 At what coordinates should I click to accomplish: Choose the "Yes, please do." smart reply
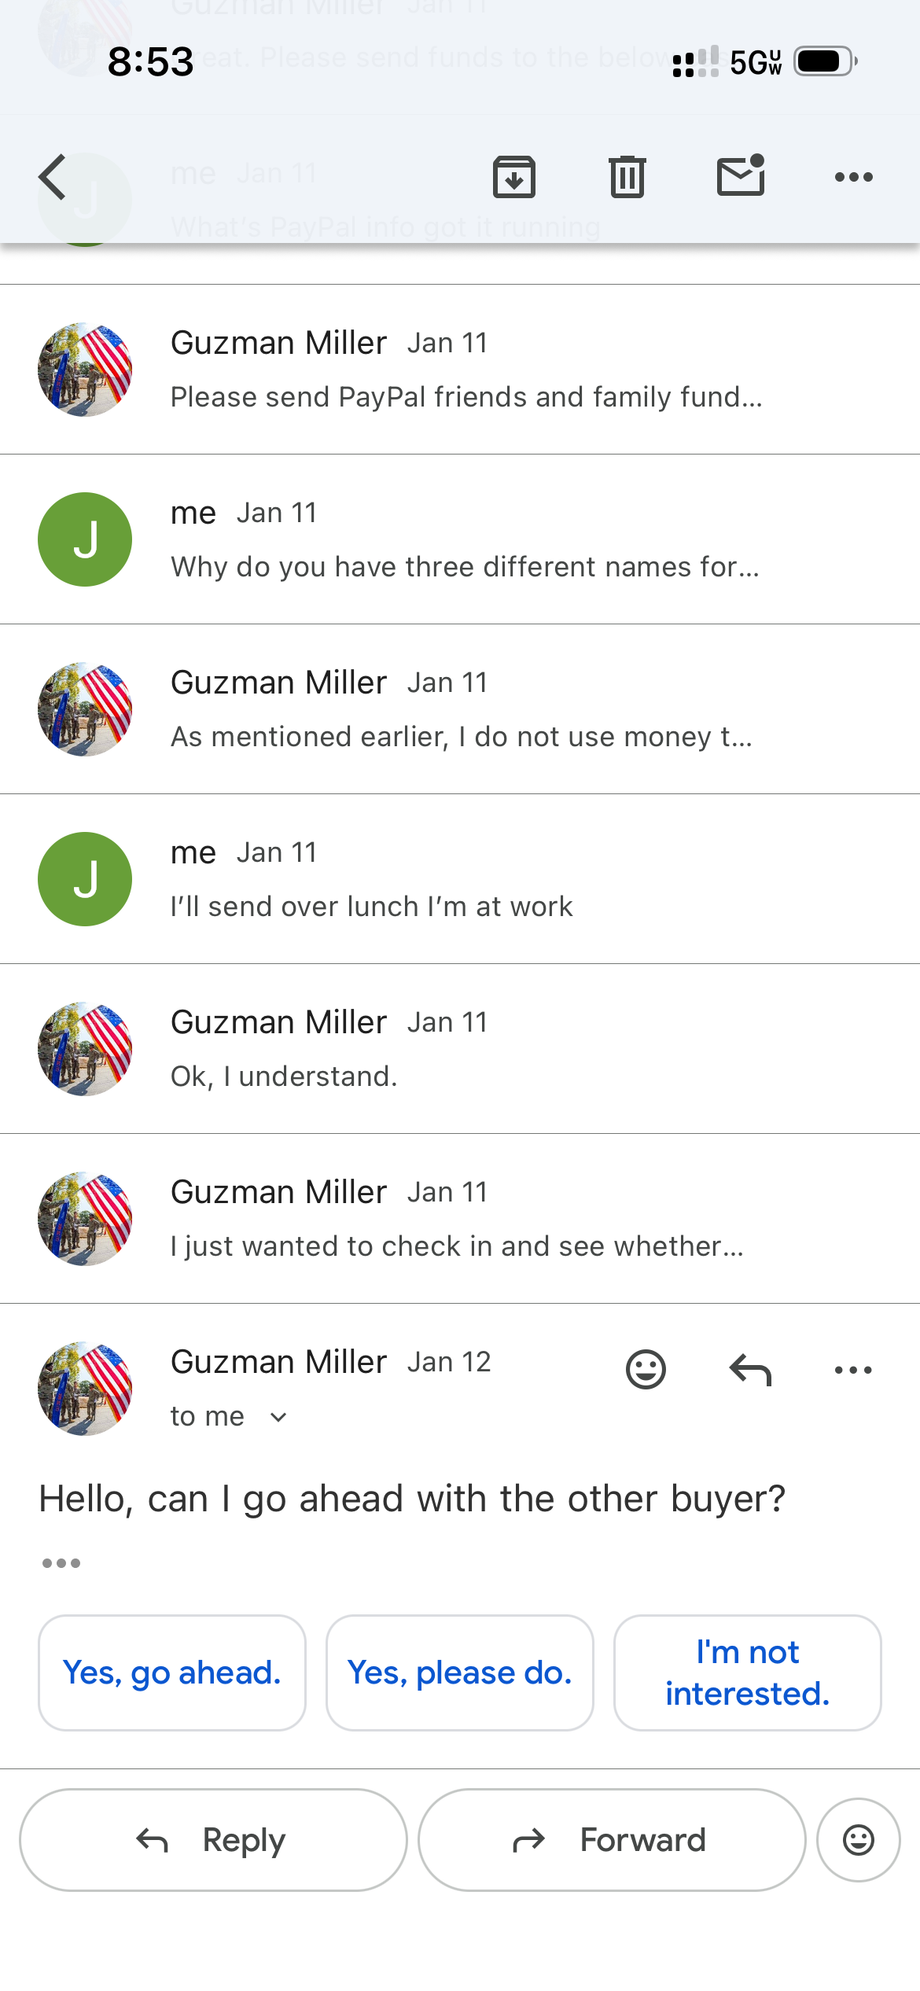click(x=460, y=1672)
